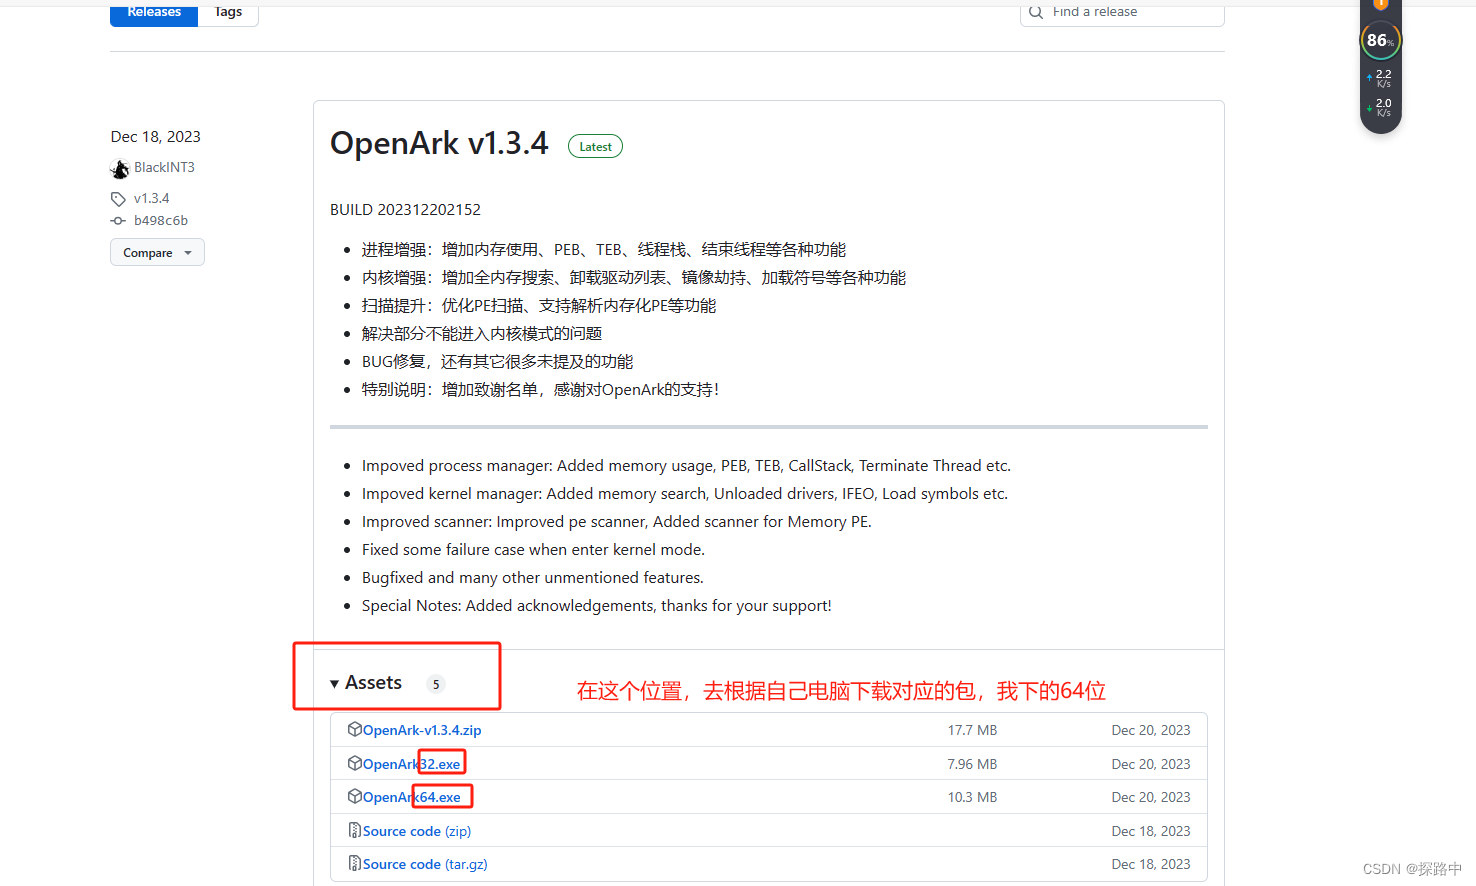Click the 'Fixed some failure case' bullet text
This screenshot has height=886, width=1476.
(533, 549)
